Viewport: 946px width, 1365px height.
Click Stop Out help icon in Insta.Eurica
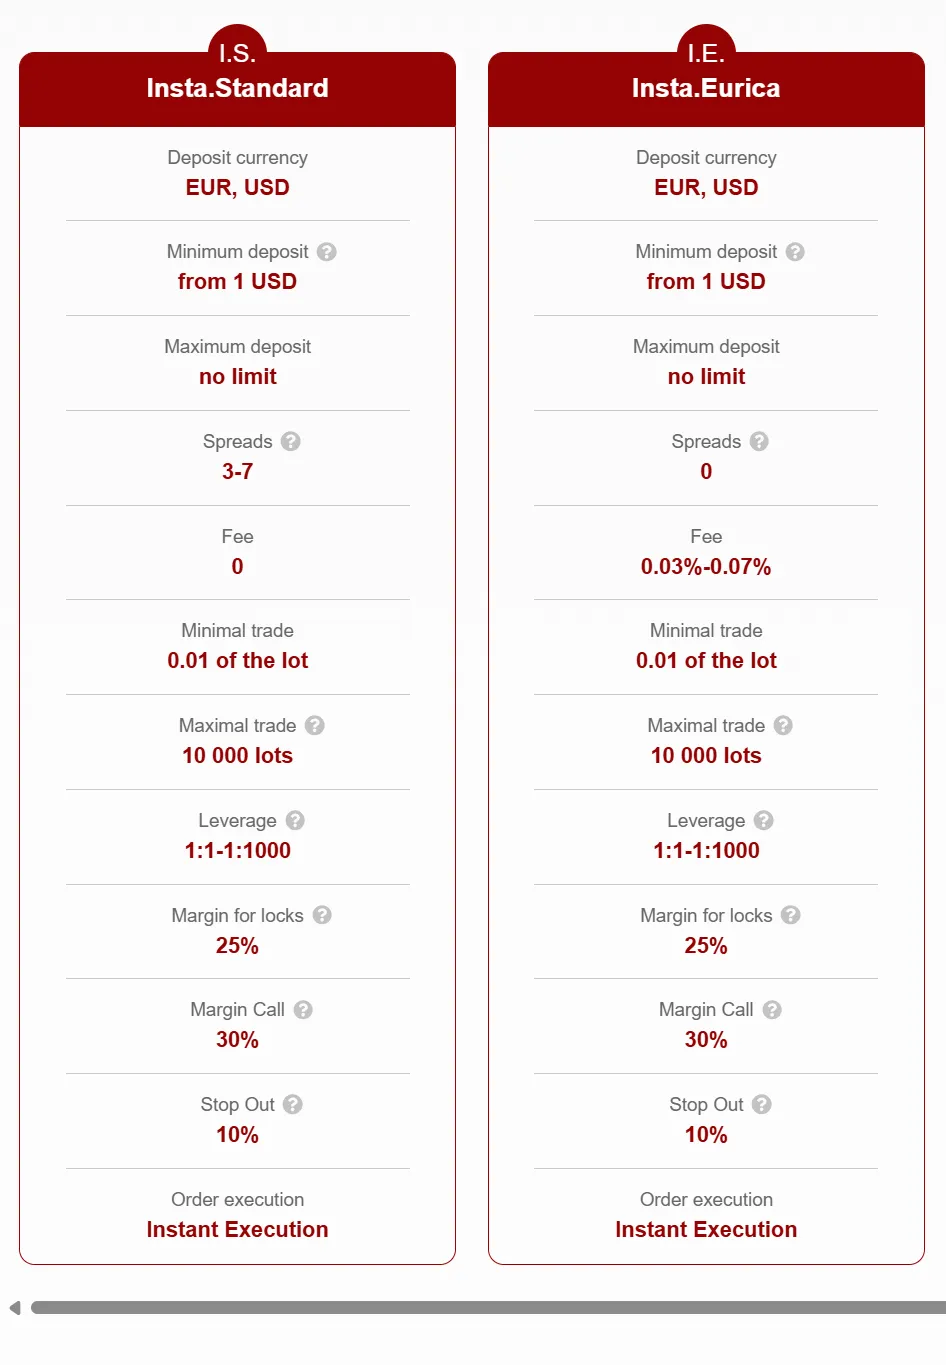(762, 1104)
